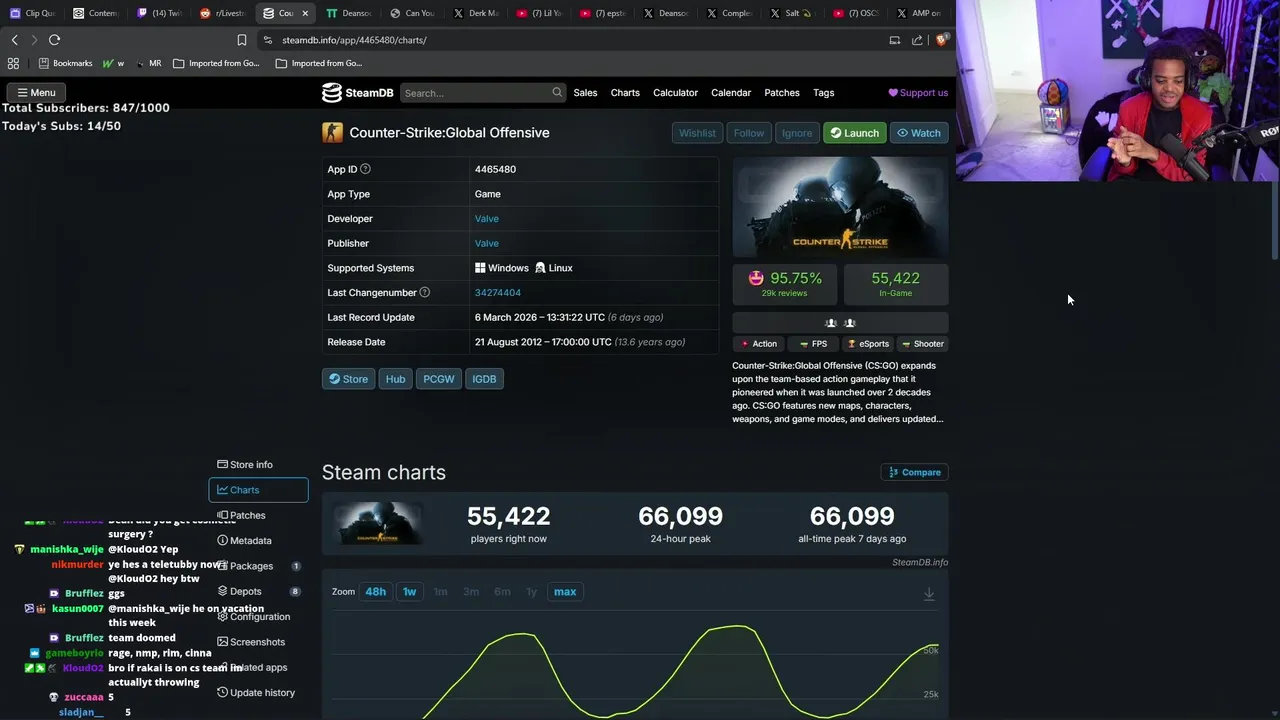This screenshot has width=1280, height=720.
Task: Open Calendar in the top navigation
Action: pyautogui.click(x=731, y=93)
